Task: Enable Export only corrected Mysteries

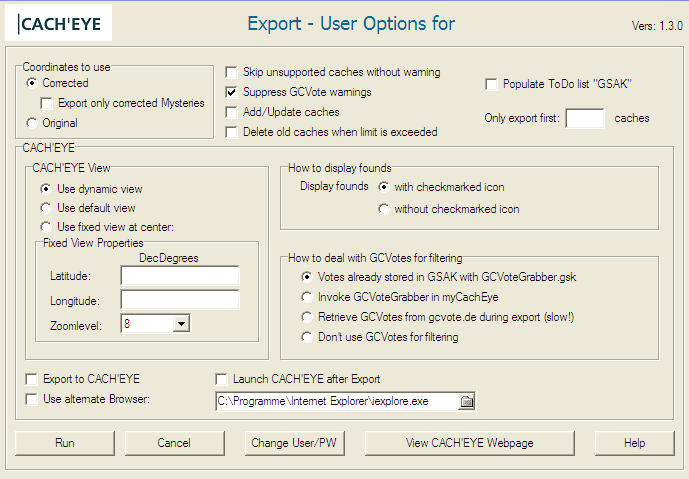Action: pos(46,103)
